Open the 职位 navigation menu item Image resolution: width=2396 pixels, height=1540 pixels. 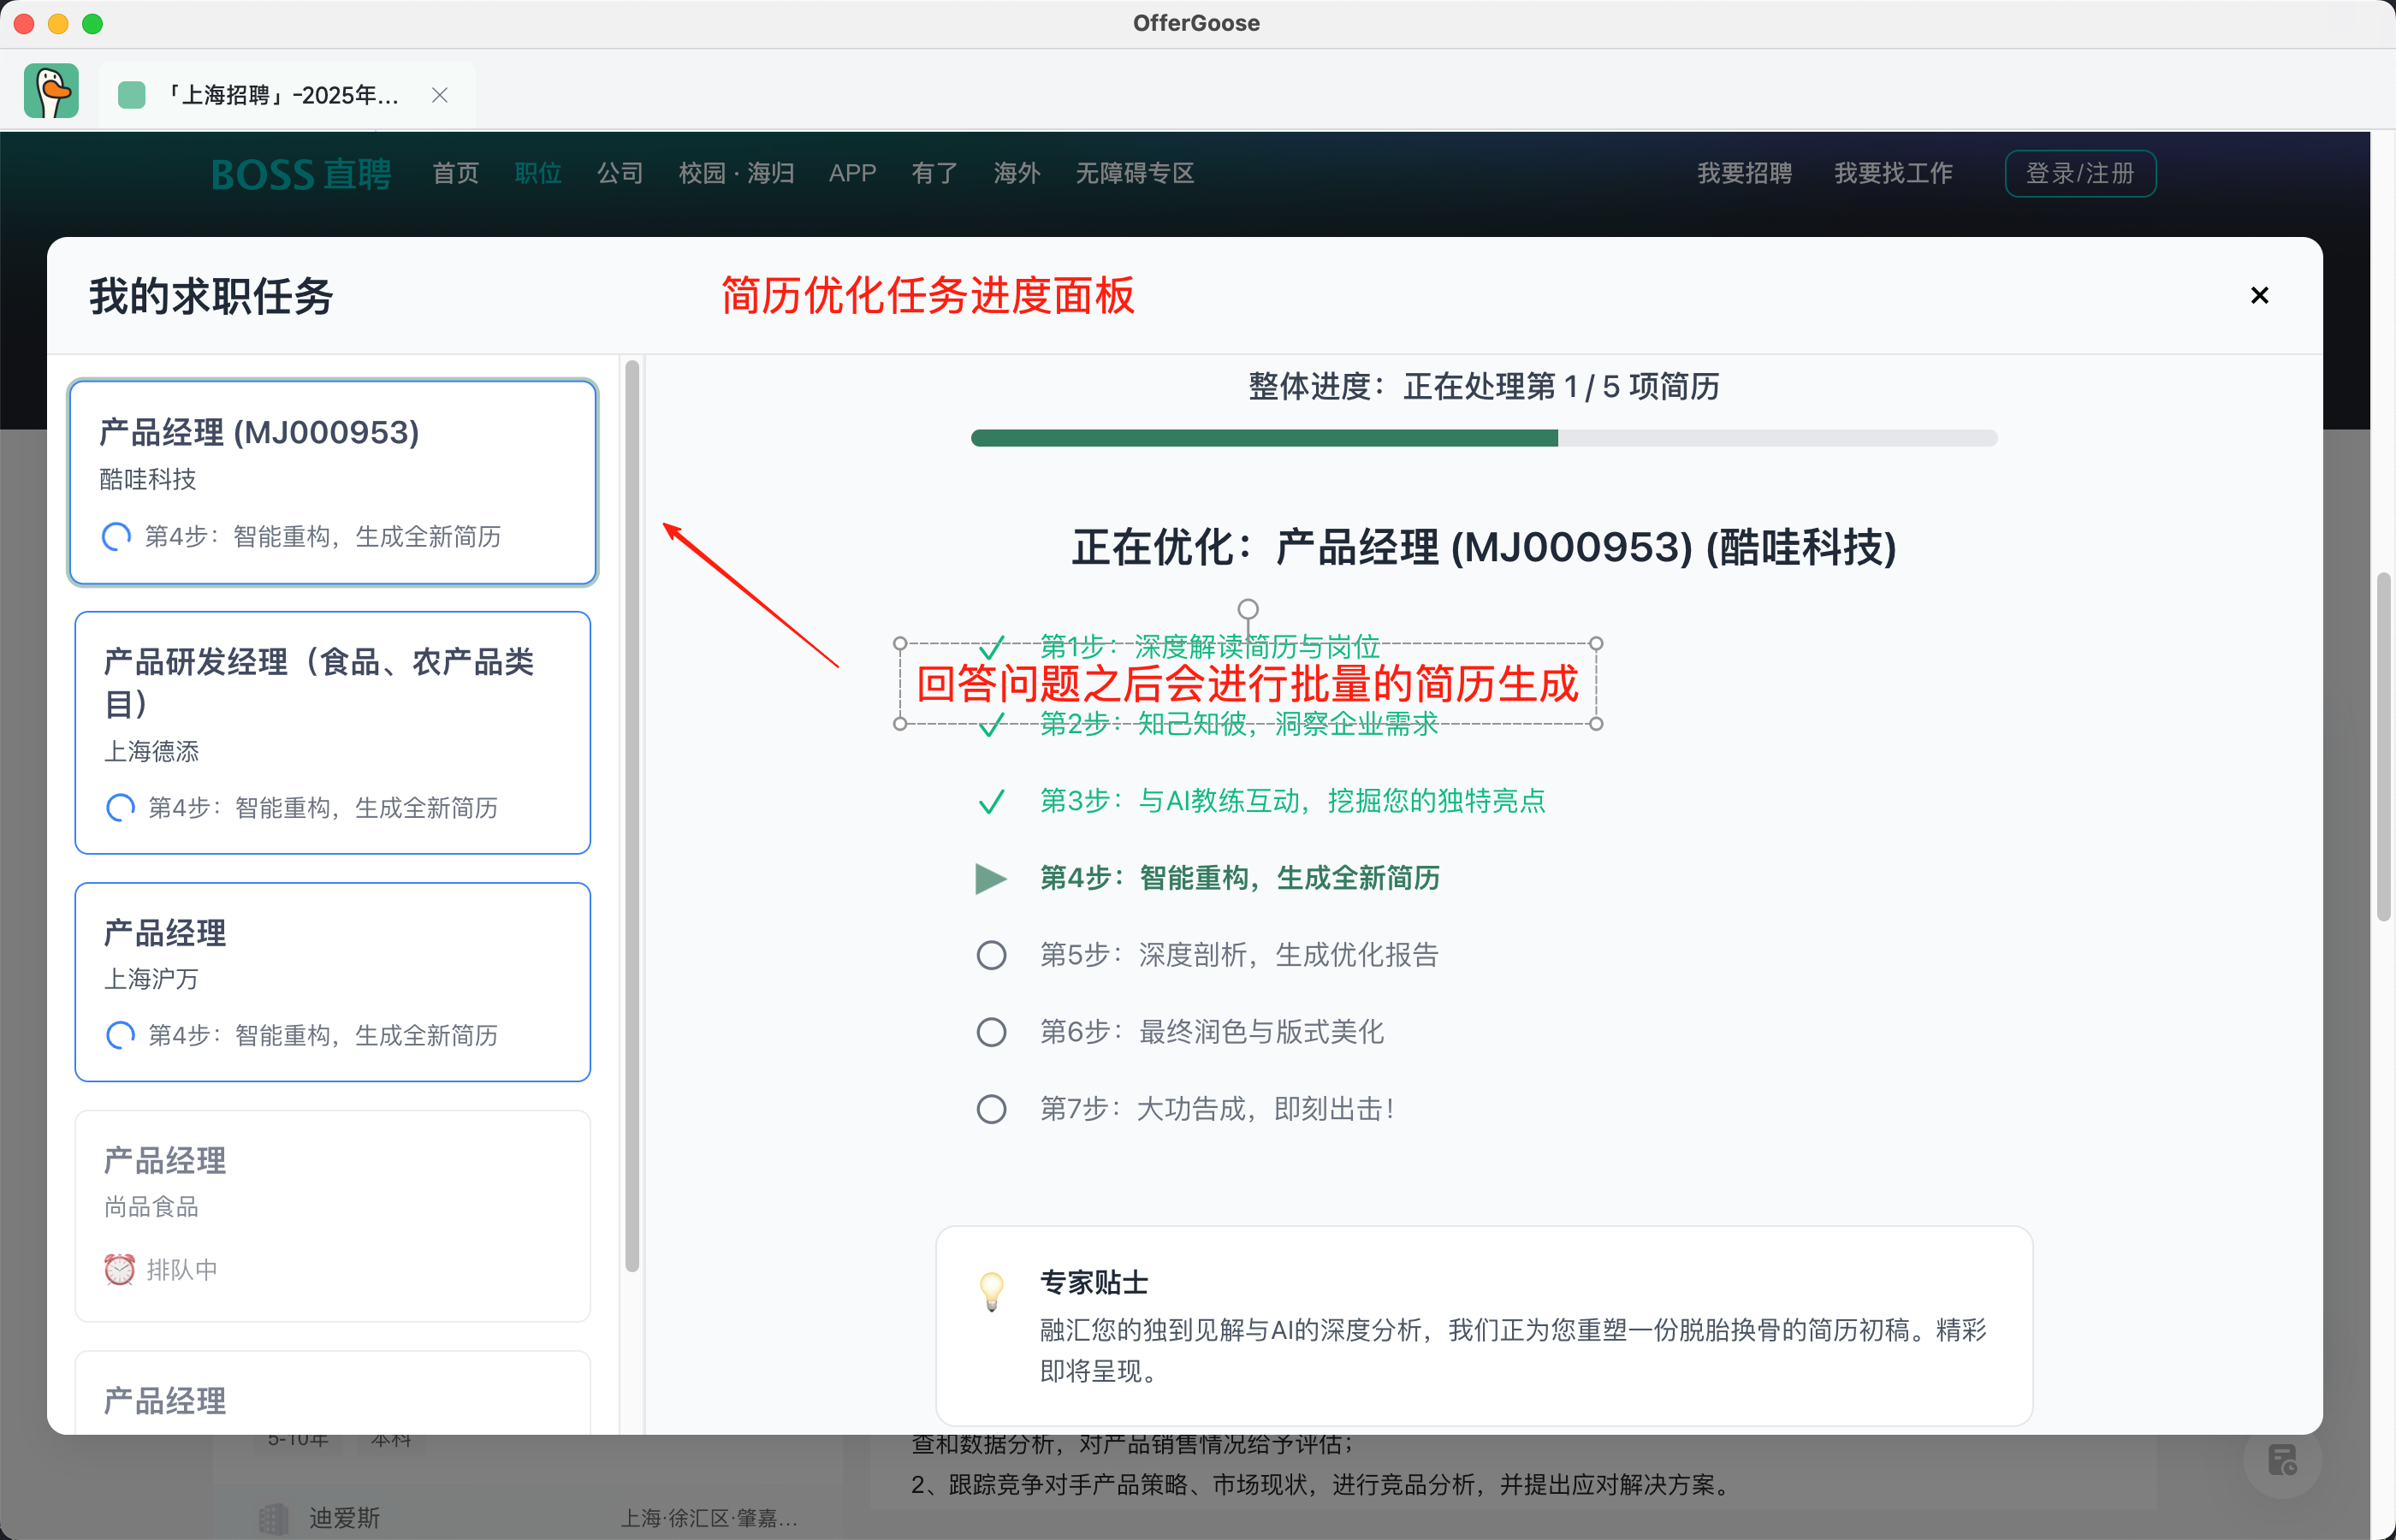point(537,173)
